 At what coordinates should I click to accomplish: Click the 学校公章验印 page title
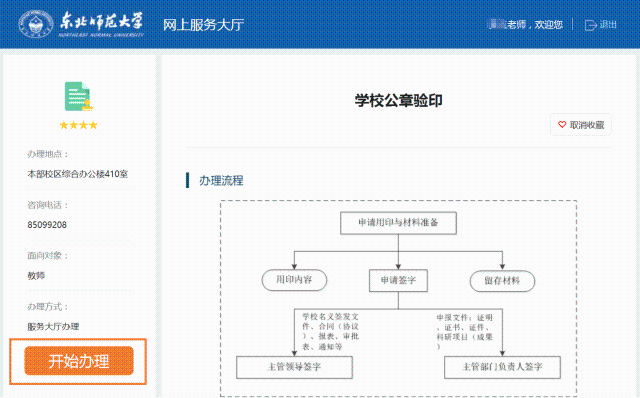click(398, 100)
